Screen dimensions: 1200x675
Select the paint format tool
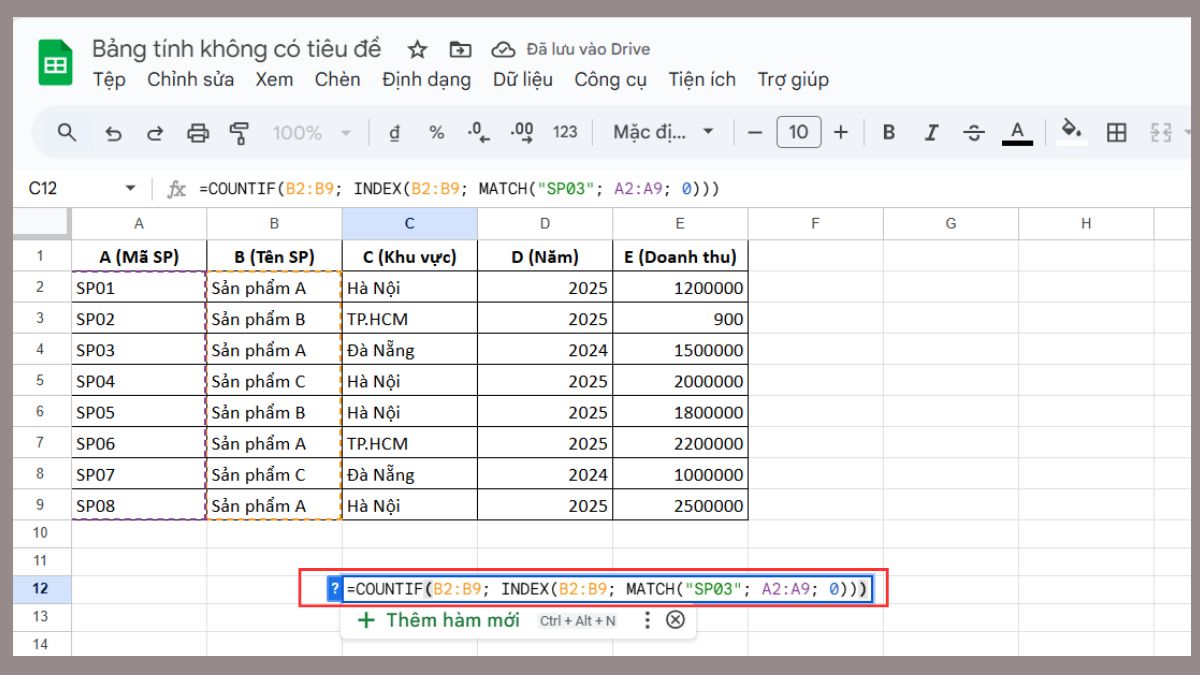click(x=239, y=132)
